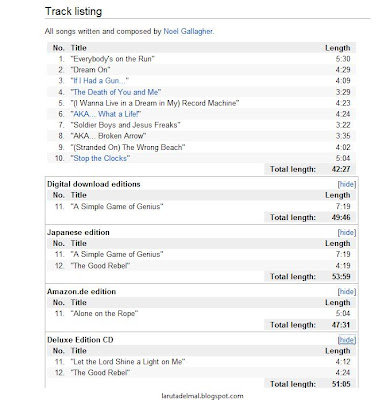
Task: Click the larutadelmal.blogspot.com watermark text
Action: point(202,396)
